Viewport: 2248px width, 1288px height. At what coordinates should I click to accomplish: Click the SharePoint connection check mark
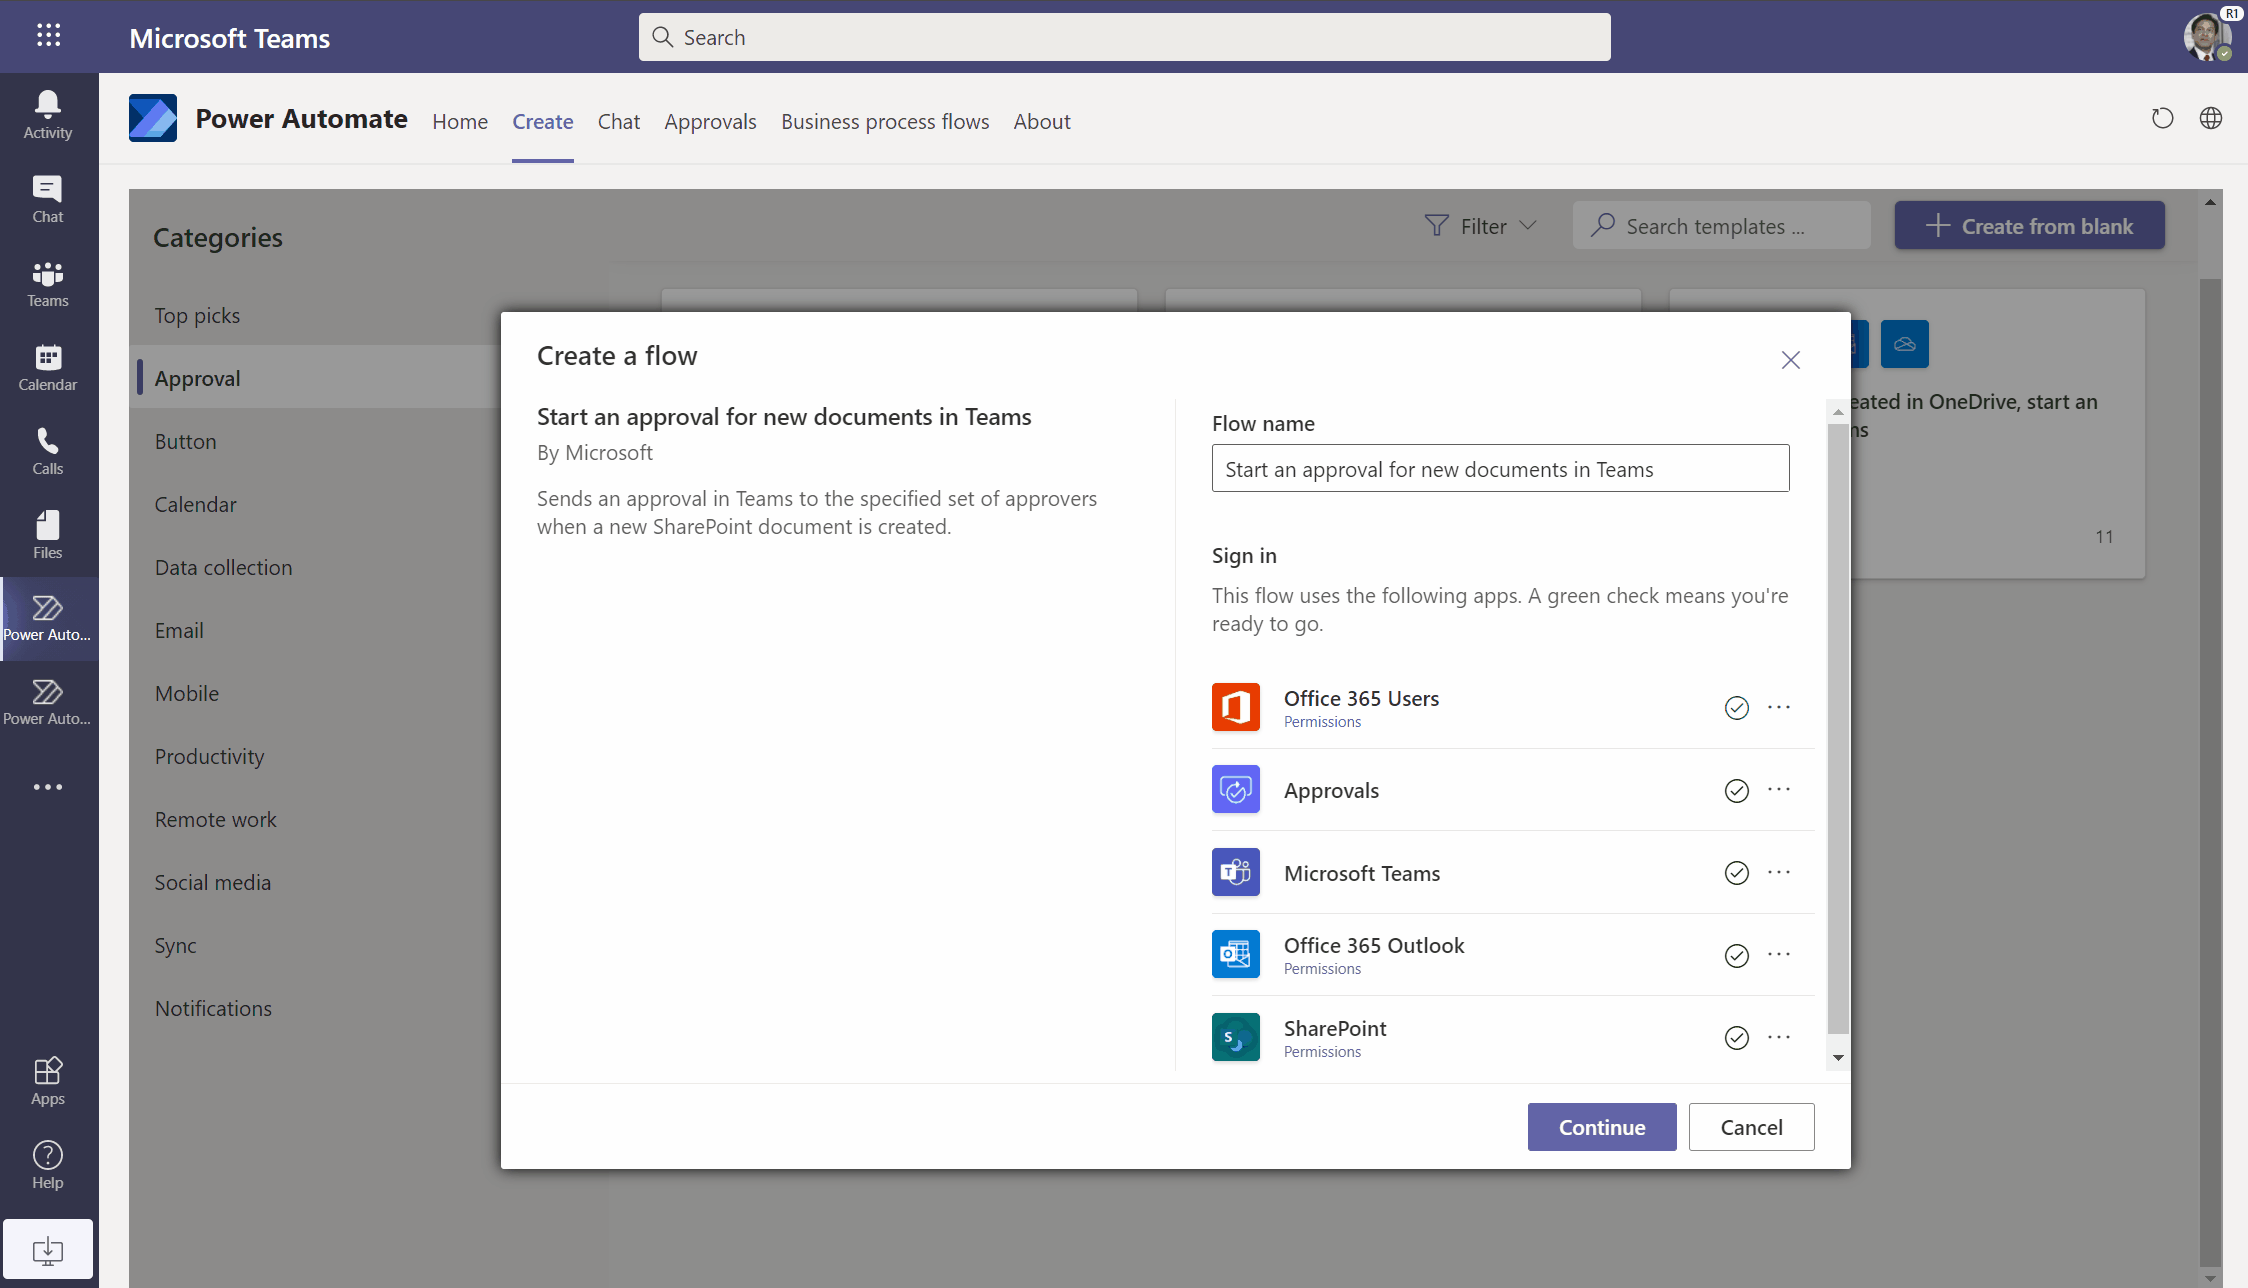point(1736,1038)
